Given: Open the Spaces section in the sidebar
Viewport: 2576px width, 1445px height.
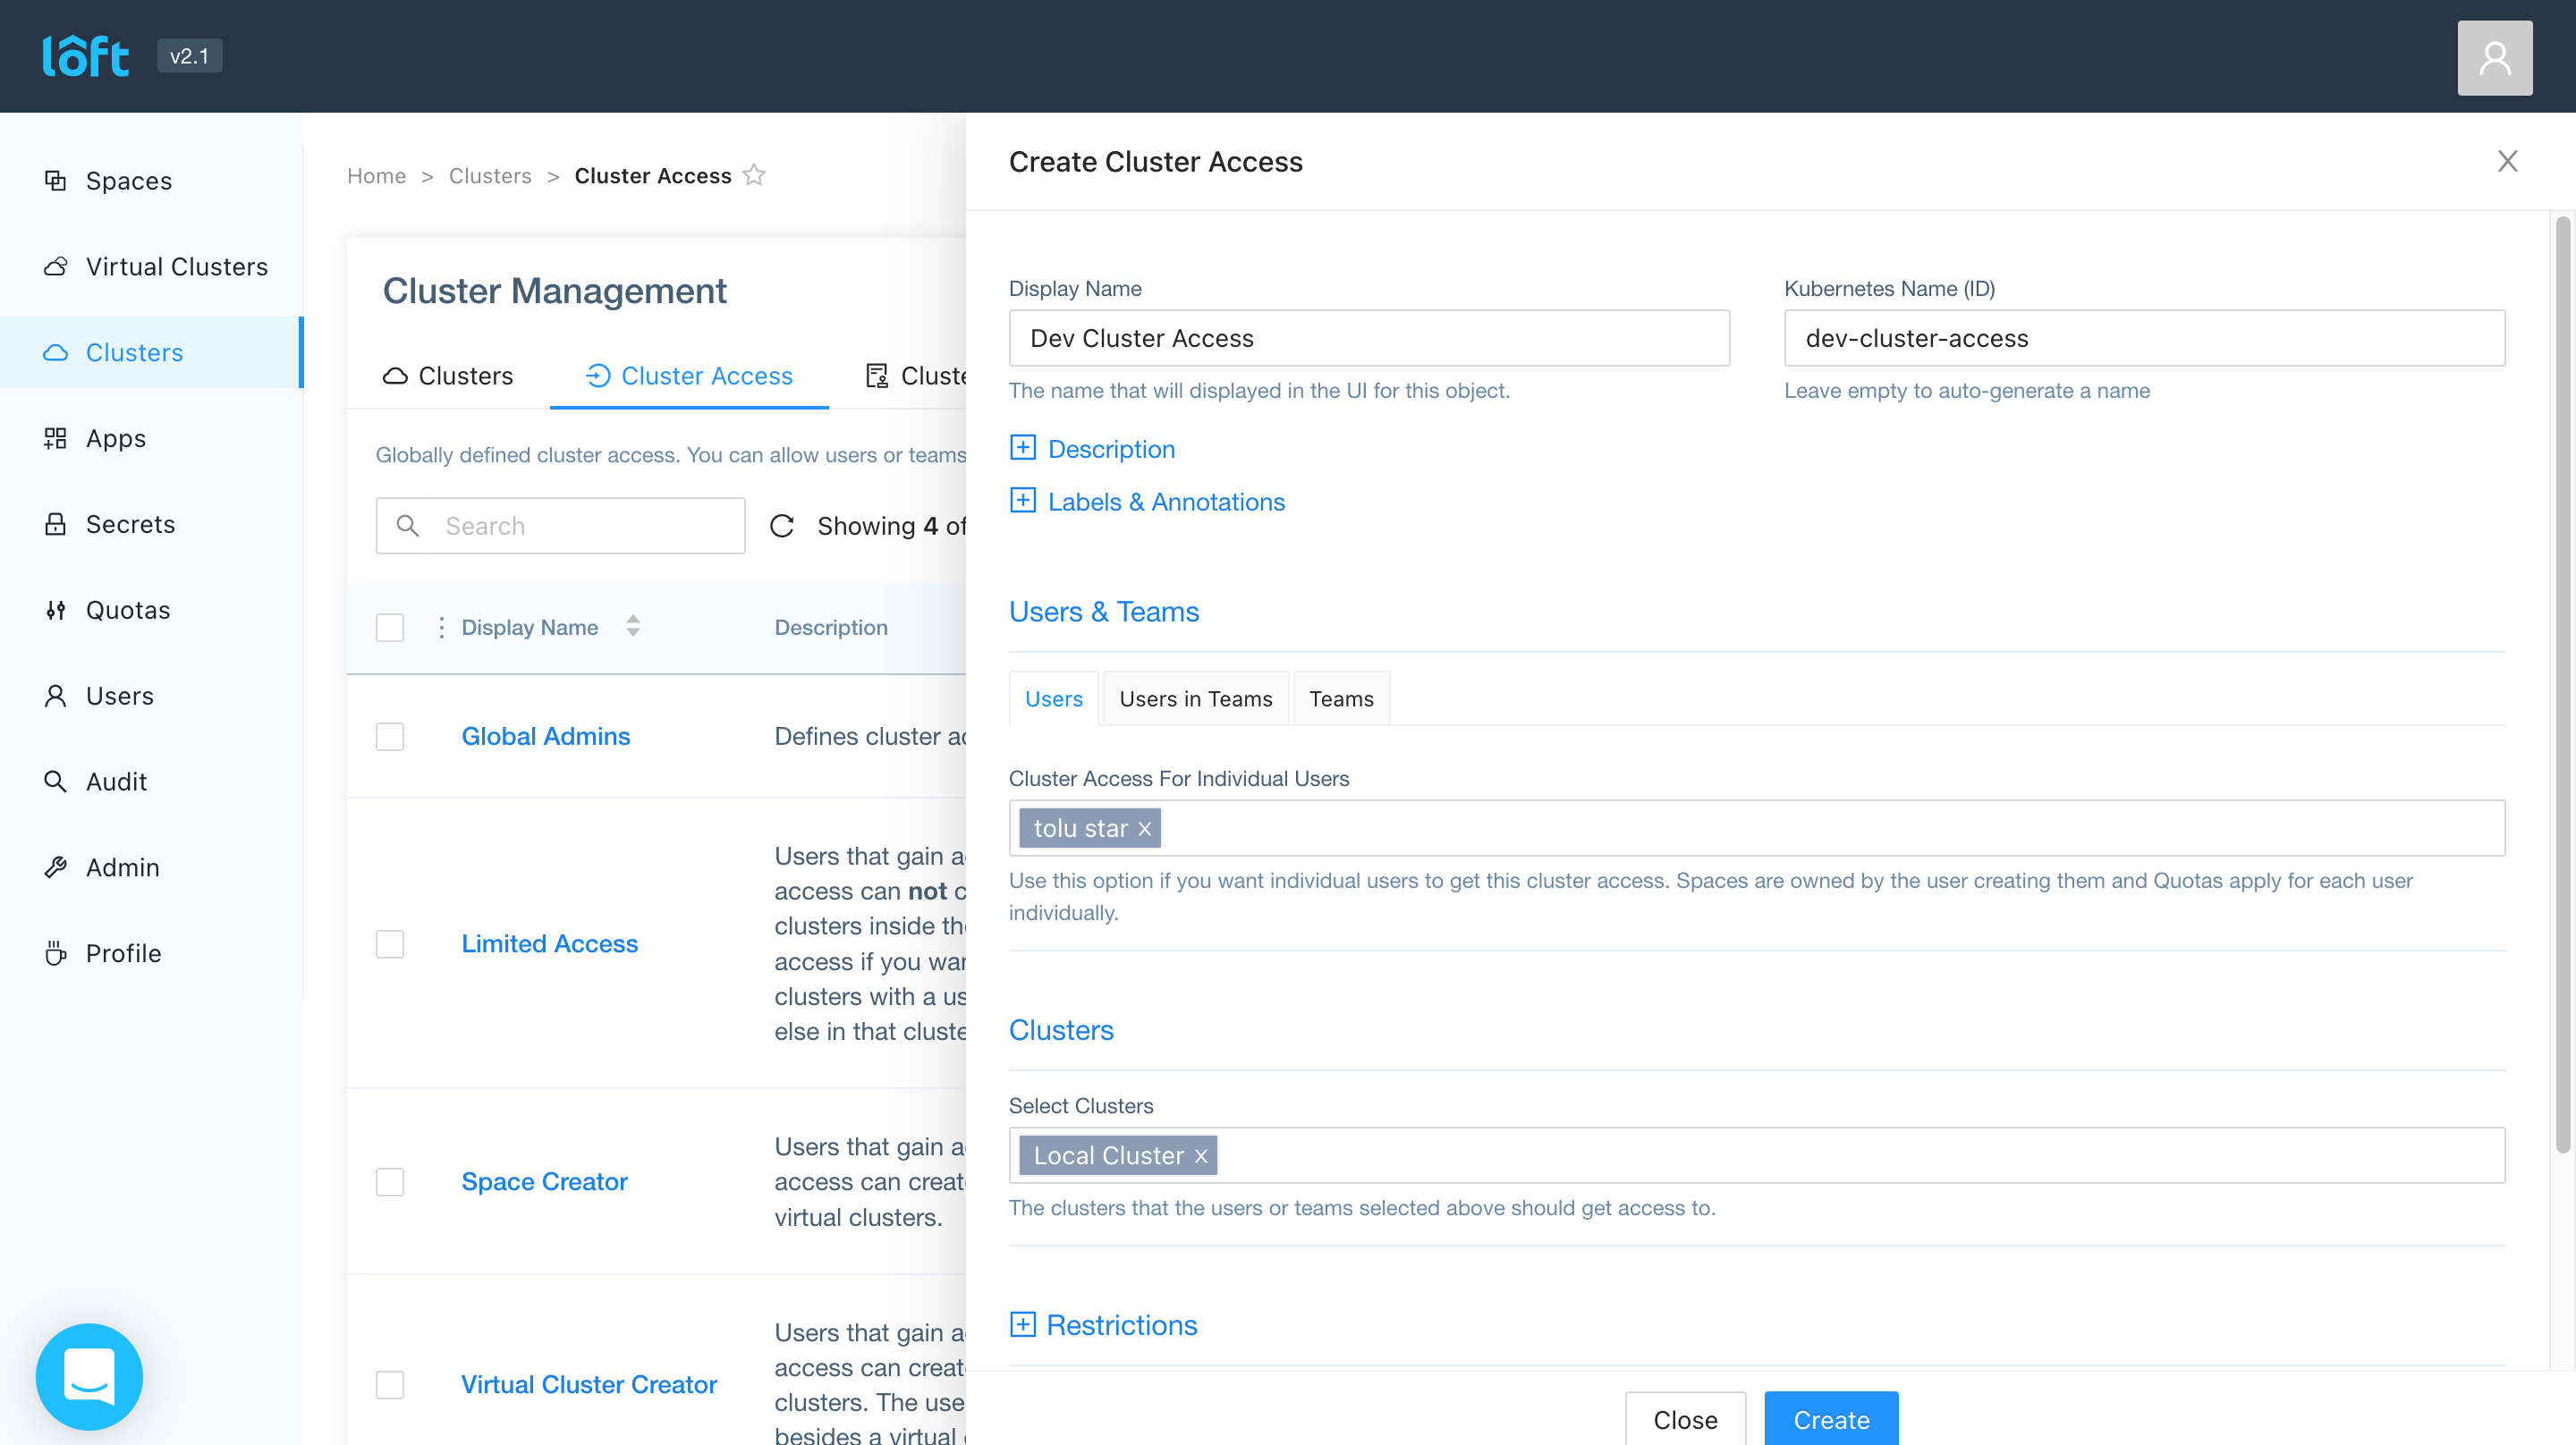Looking at the screenshot, I should pyautogui.click(x=128, y=180).
